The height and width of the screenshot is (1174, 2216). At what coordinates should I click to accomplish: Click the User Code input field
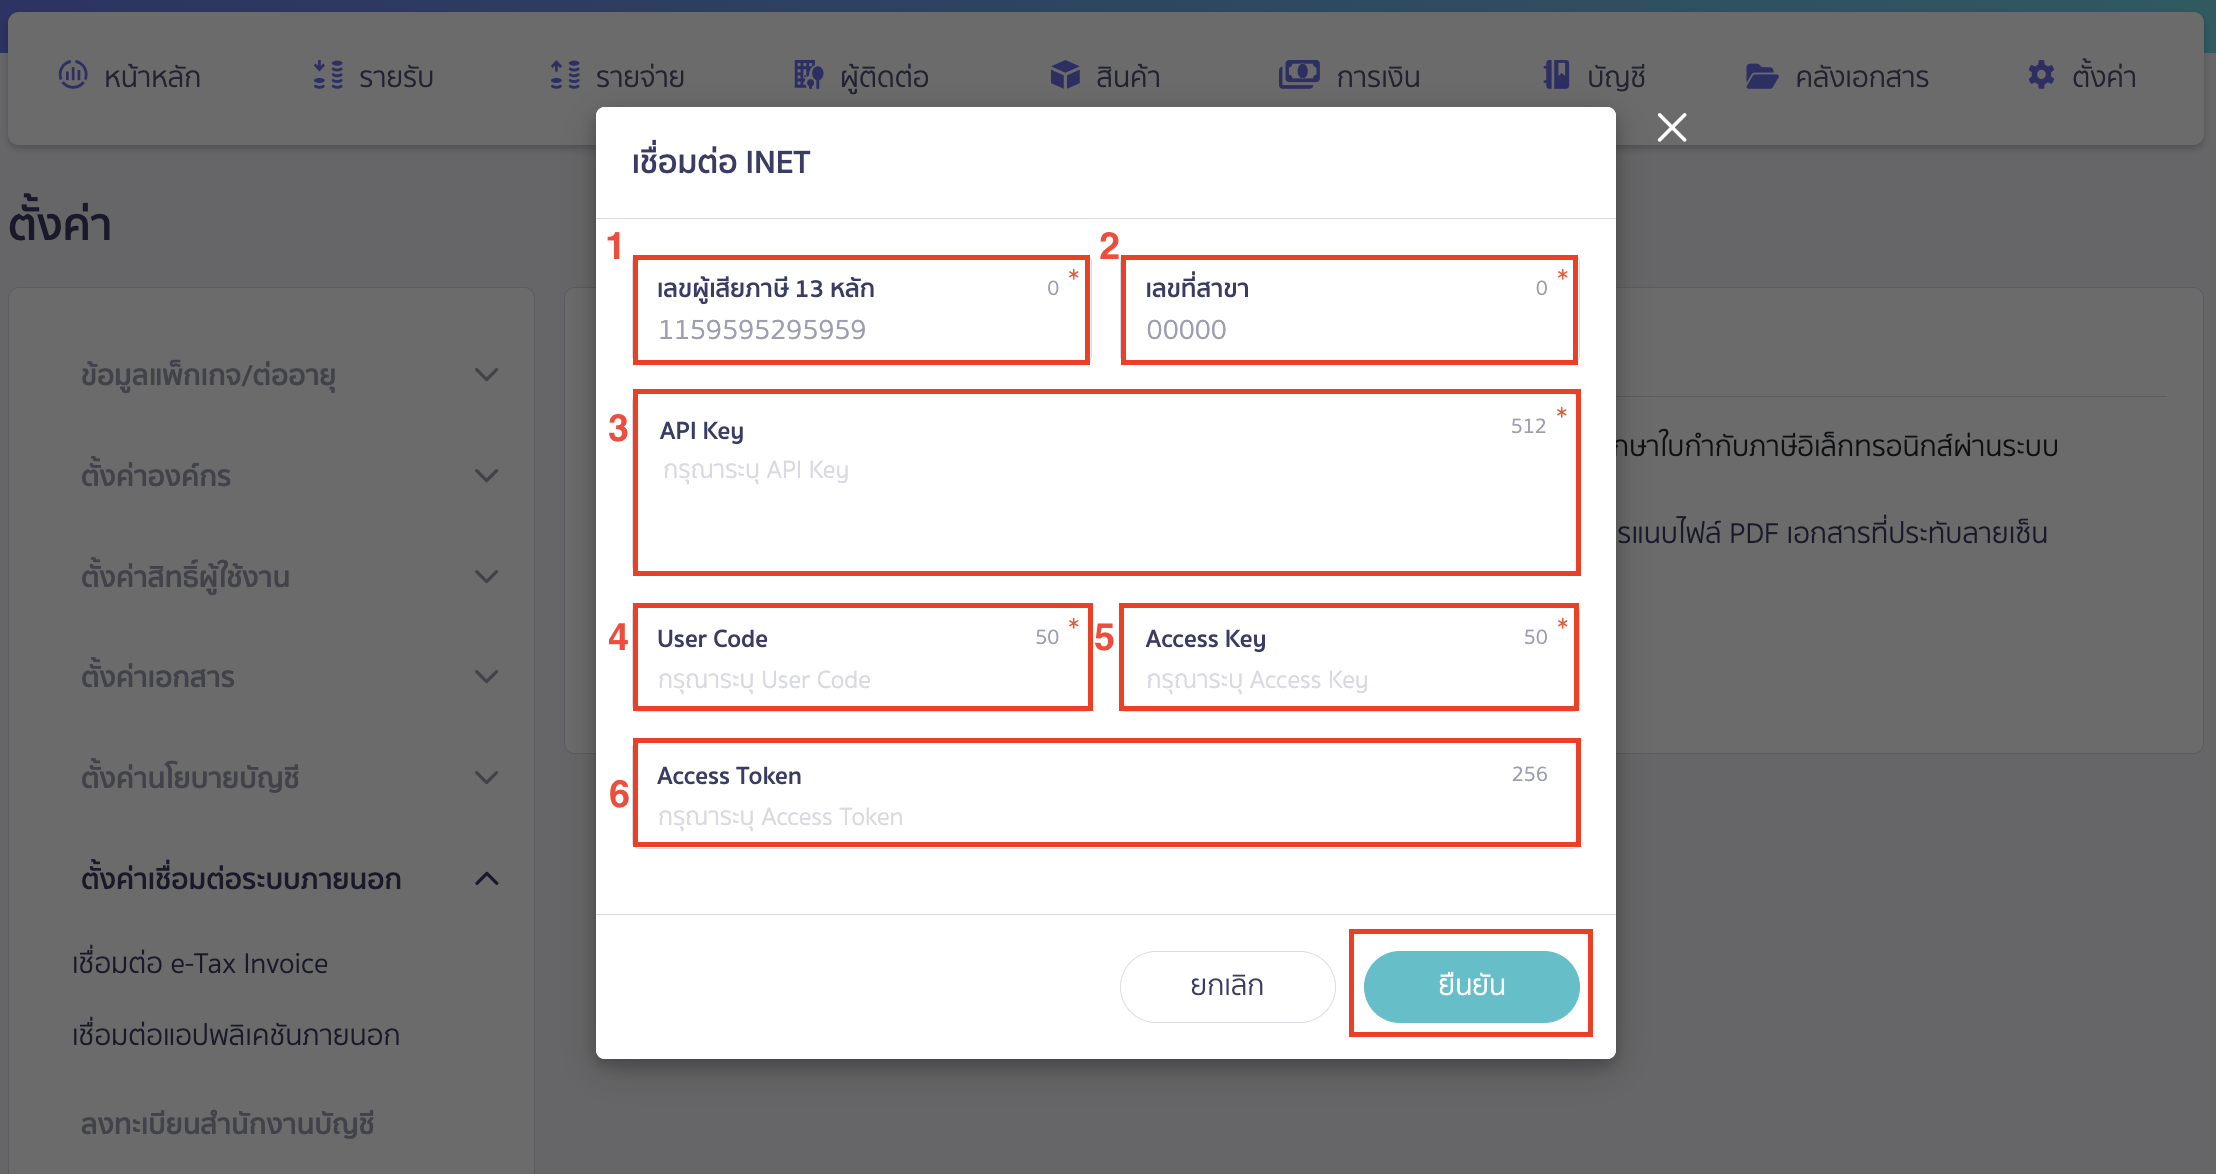(860, 680)
